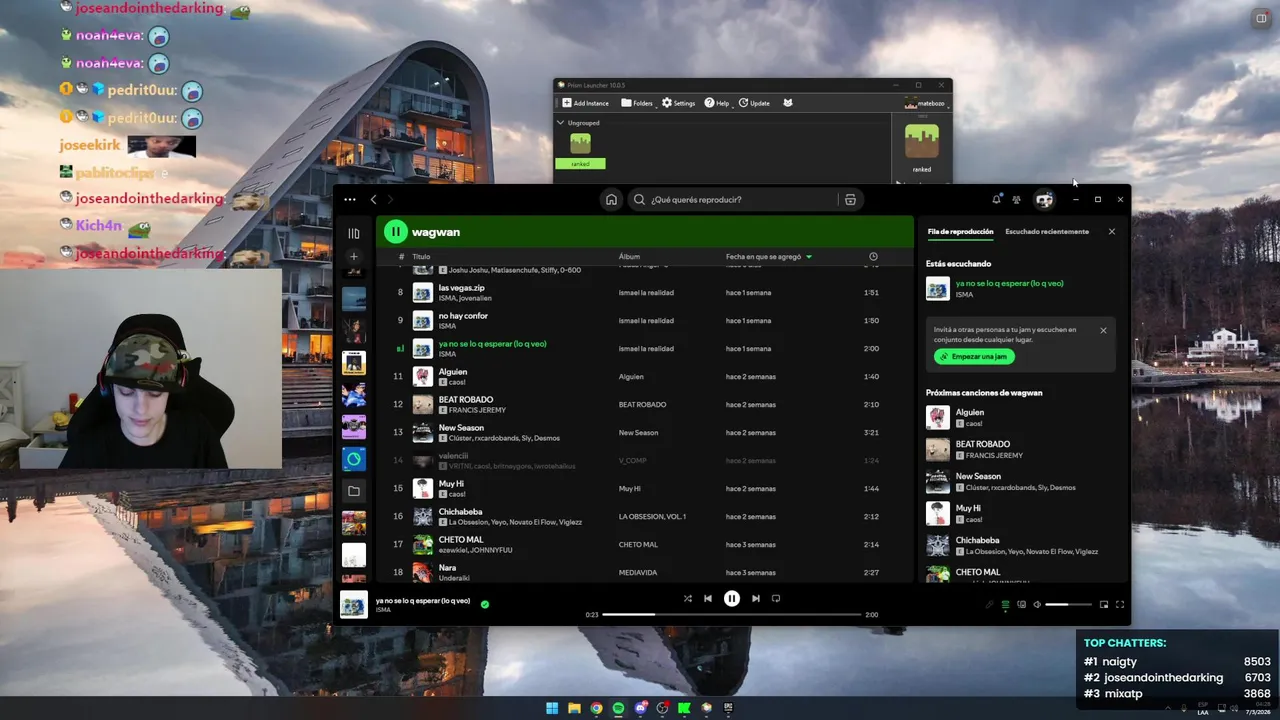Seek on the song progress bar
Viewport: 1280px width, 720px height.
click(731, 614)
